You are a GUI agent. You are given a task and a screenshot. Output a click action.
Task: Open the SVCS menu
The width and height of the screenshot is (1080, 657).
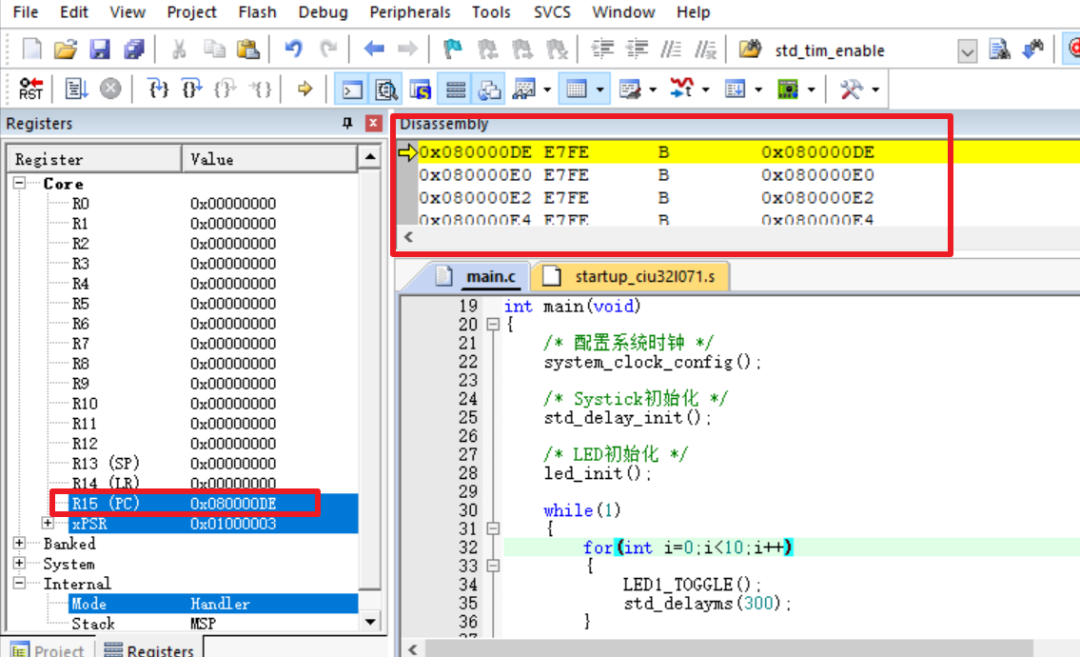(552, 12)
